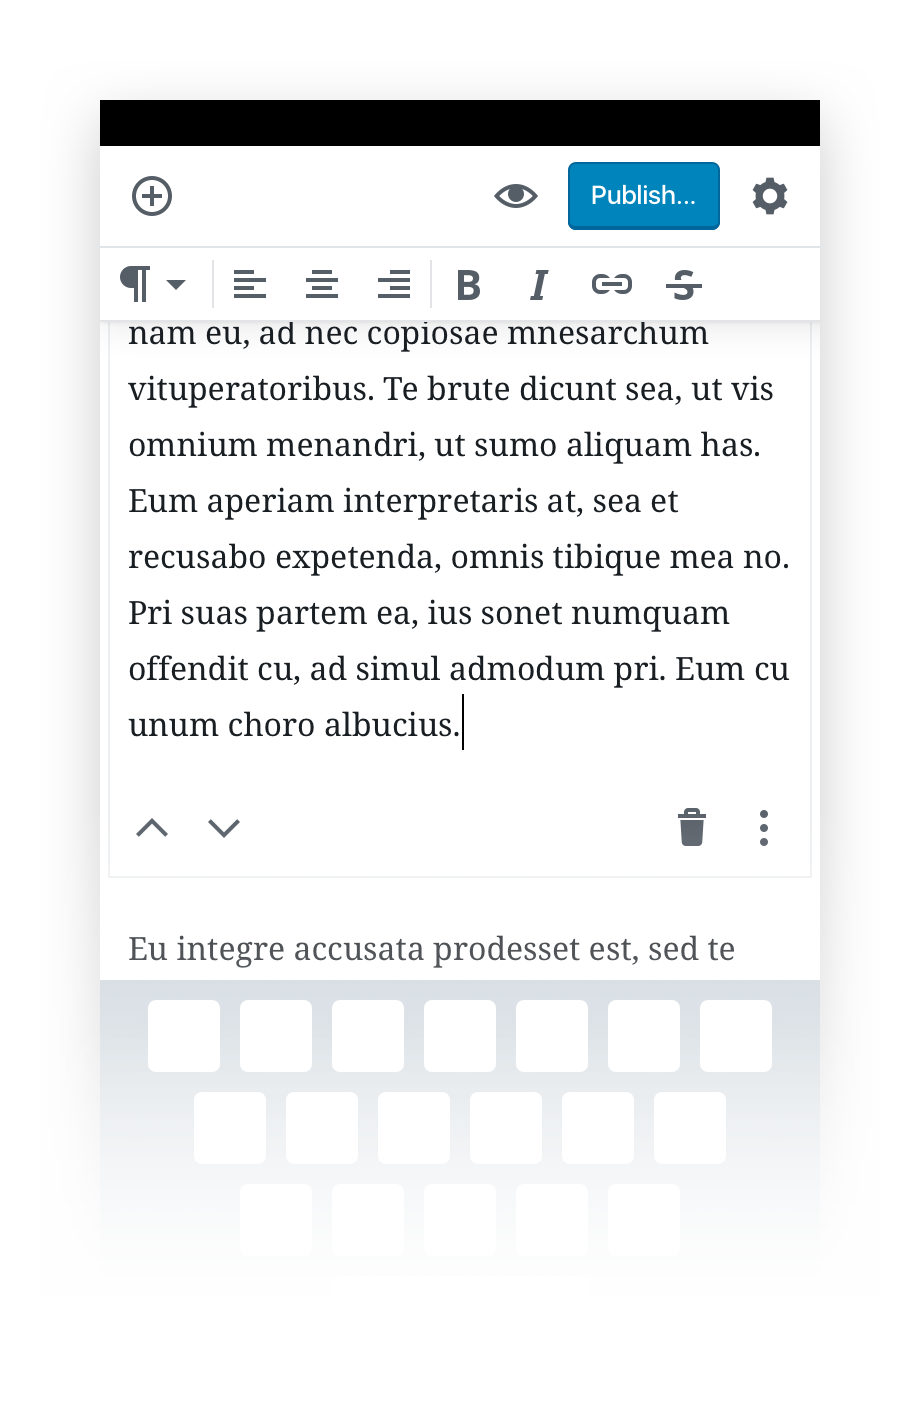Viewport: 920px width, 1420px height.
Task: Open the settings gear icon
Action: pos(770,196)
